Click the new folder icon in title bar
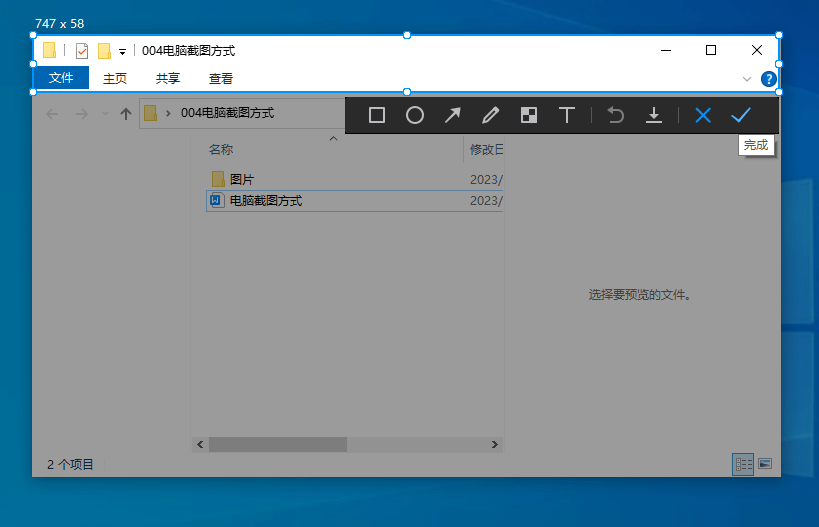 104,51
